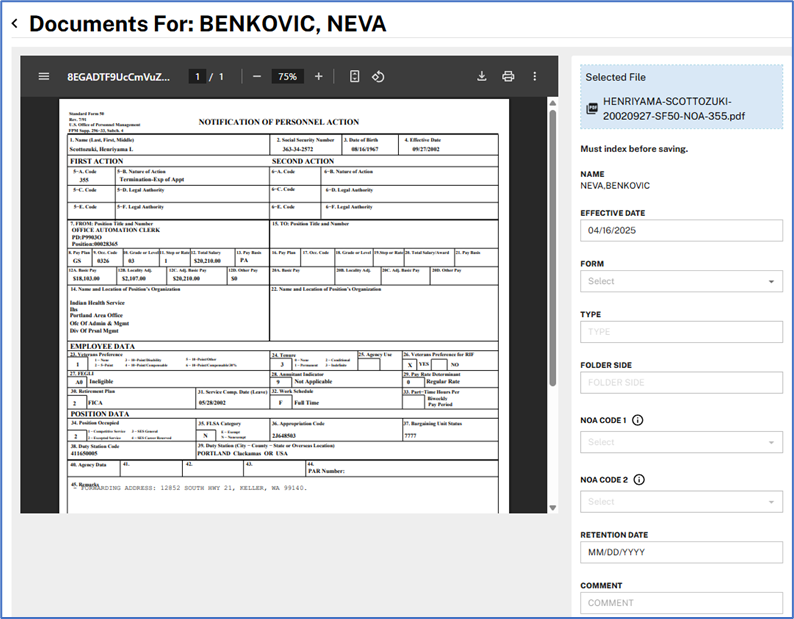Click 'Termination-Exp of Appt' in the document
Viewport: 794px width, 619px height.
point(152,179)
